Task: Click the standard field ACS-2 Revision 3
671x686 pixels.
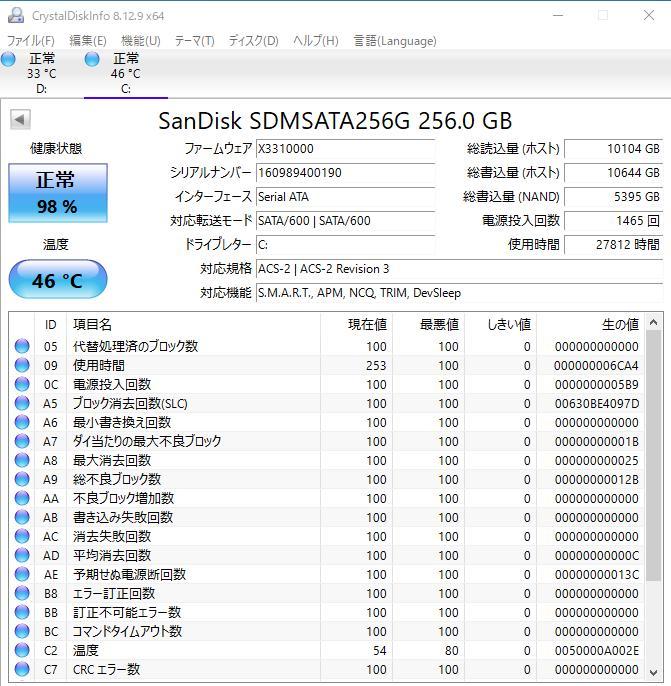Action: point(459,269)
